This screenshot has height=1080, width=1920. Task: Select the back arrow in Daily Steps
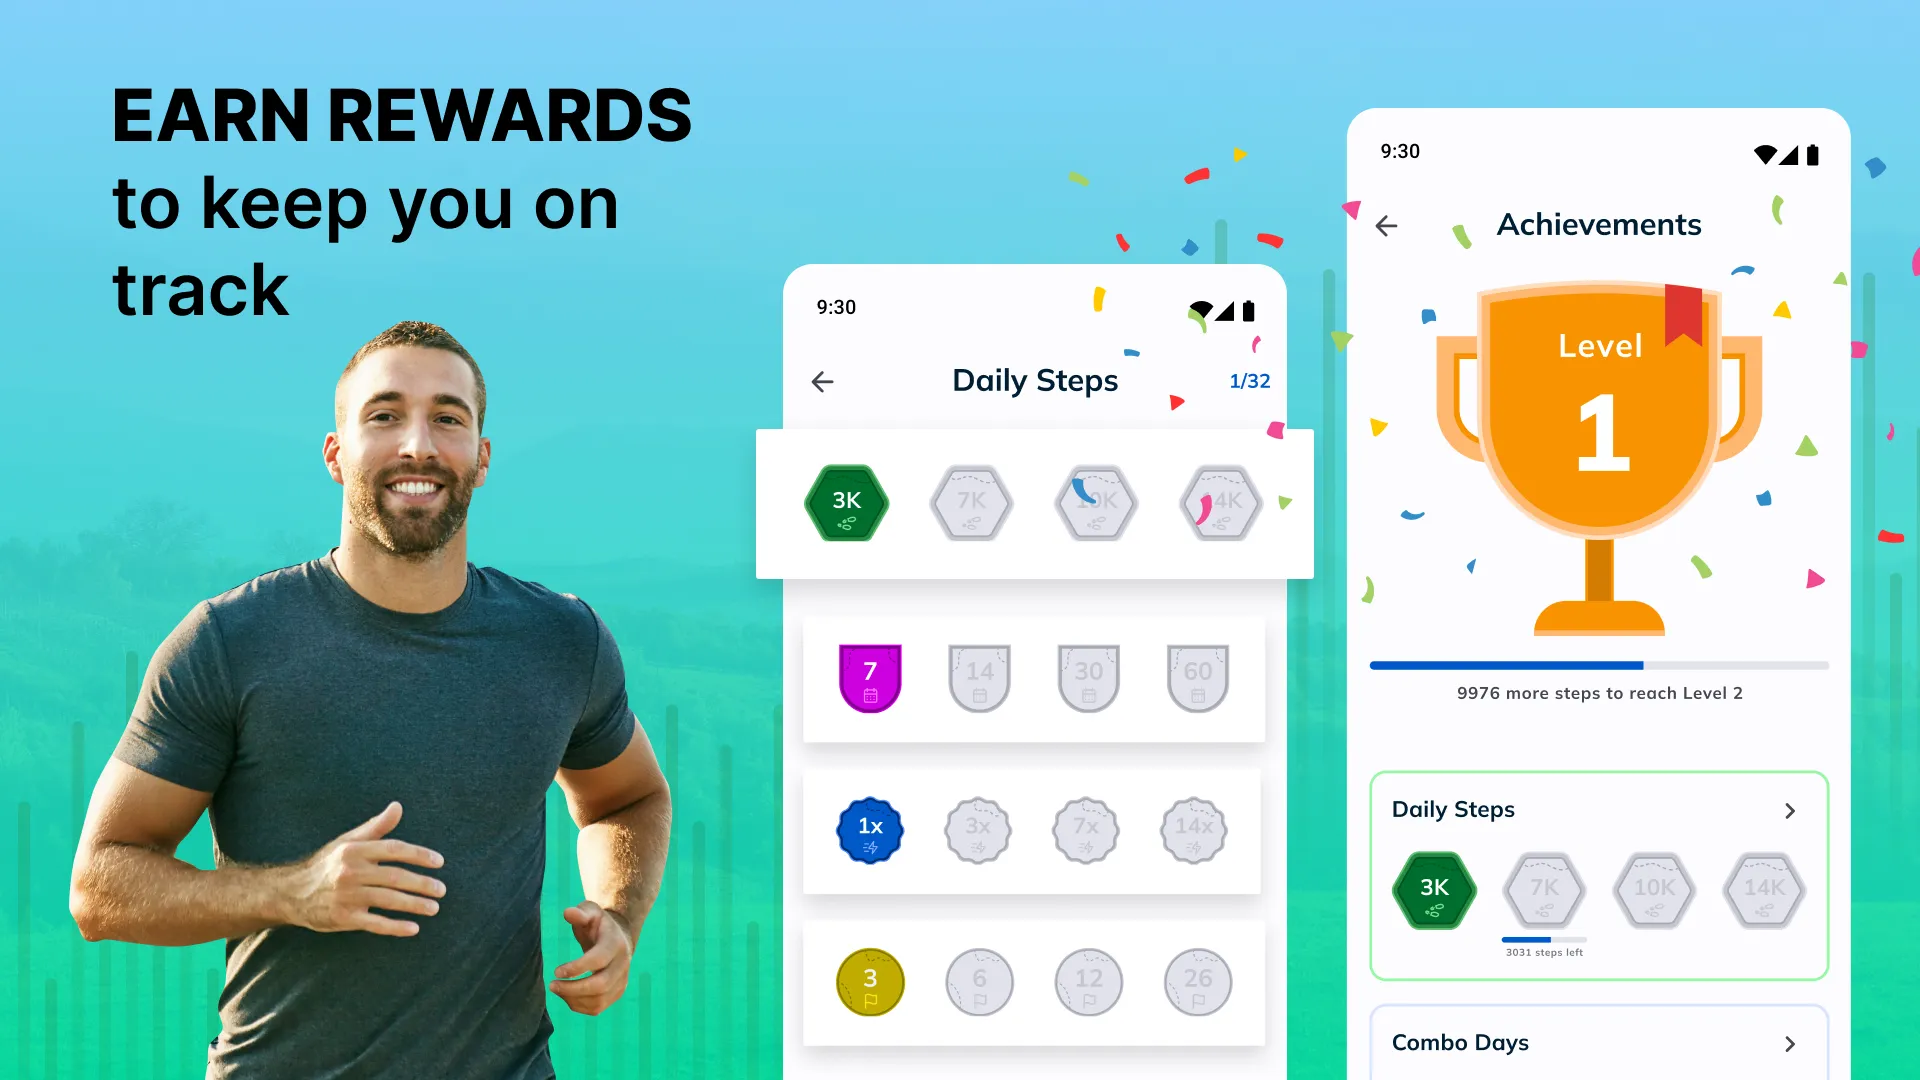(822, 381)
